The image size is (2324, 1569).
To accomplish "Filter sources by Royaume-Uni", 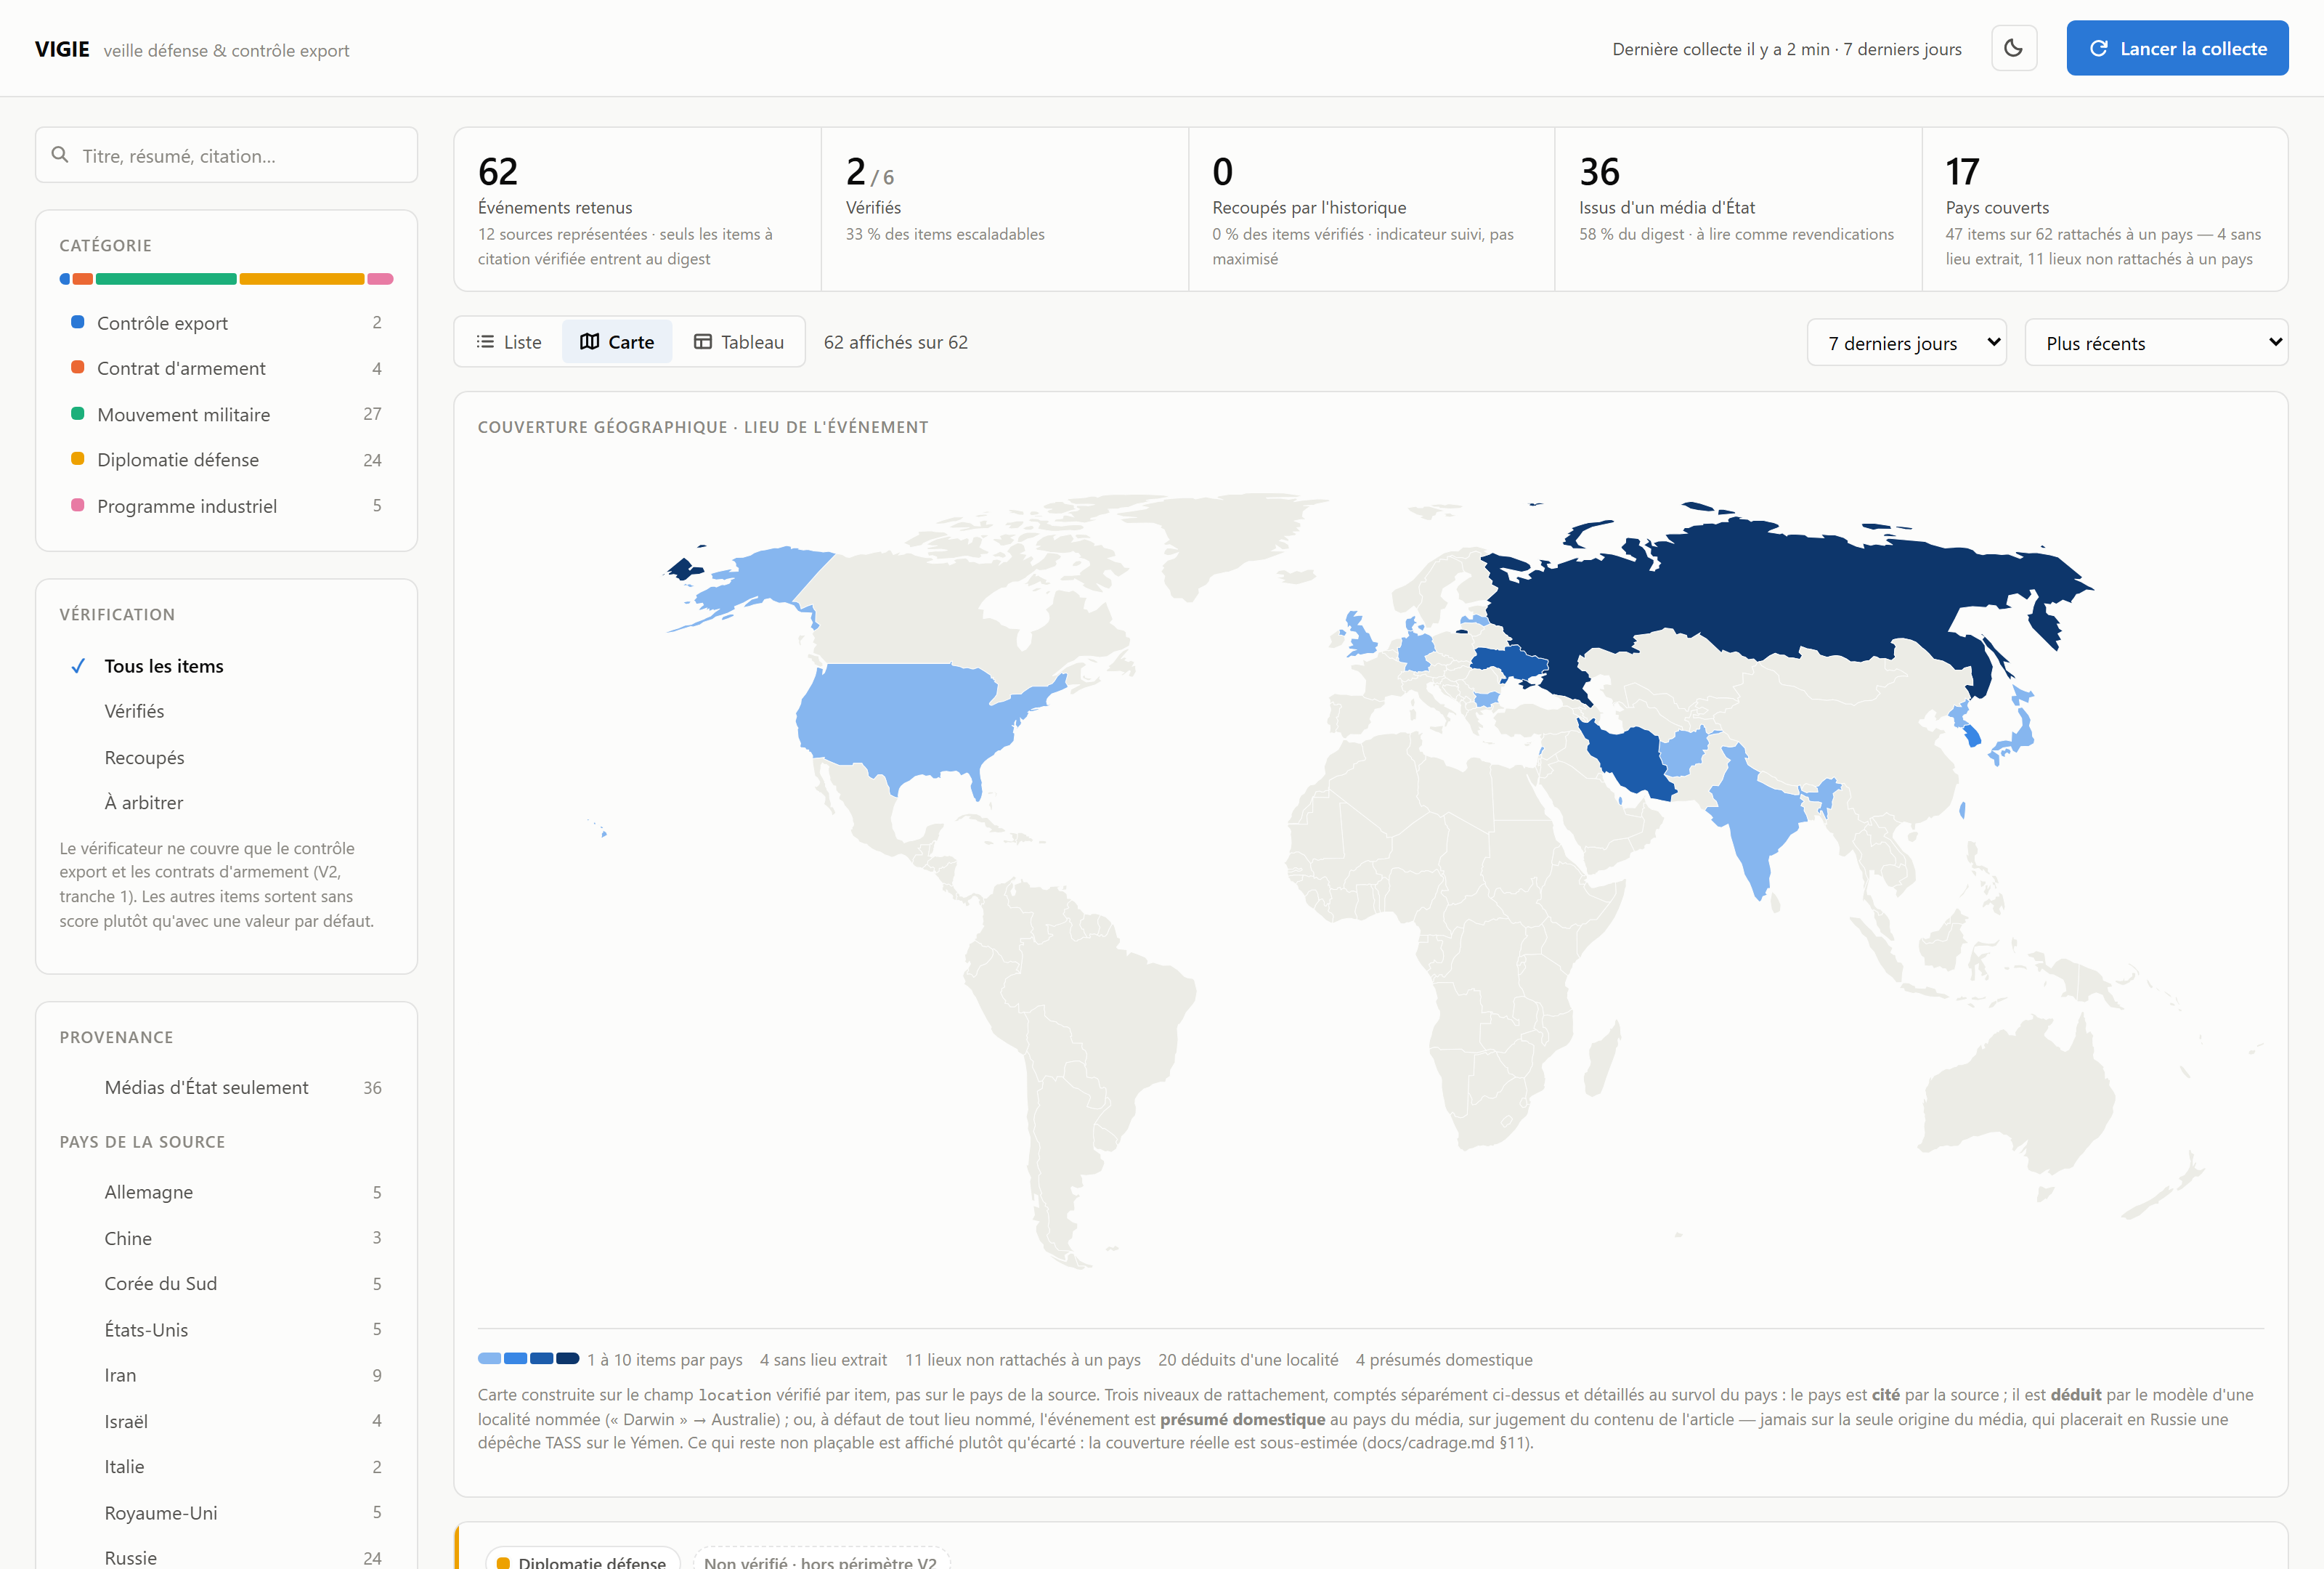I will [226, 1512].
